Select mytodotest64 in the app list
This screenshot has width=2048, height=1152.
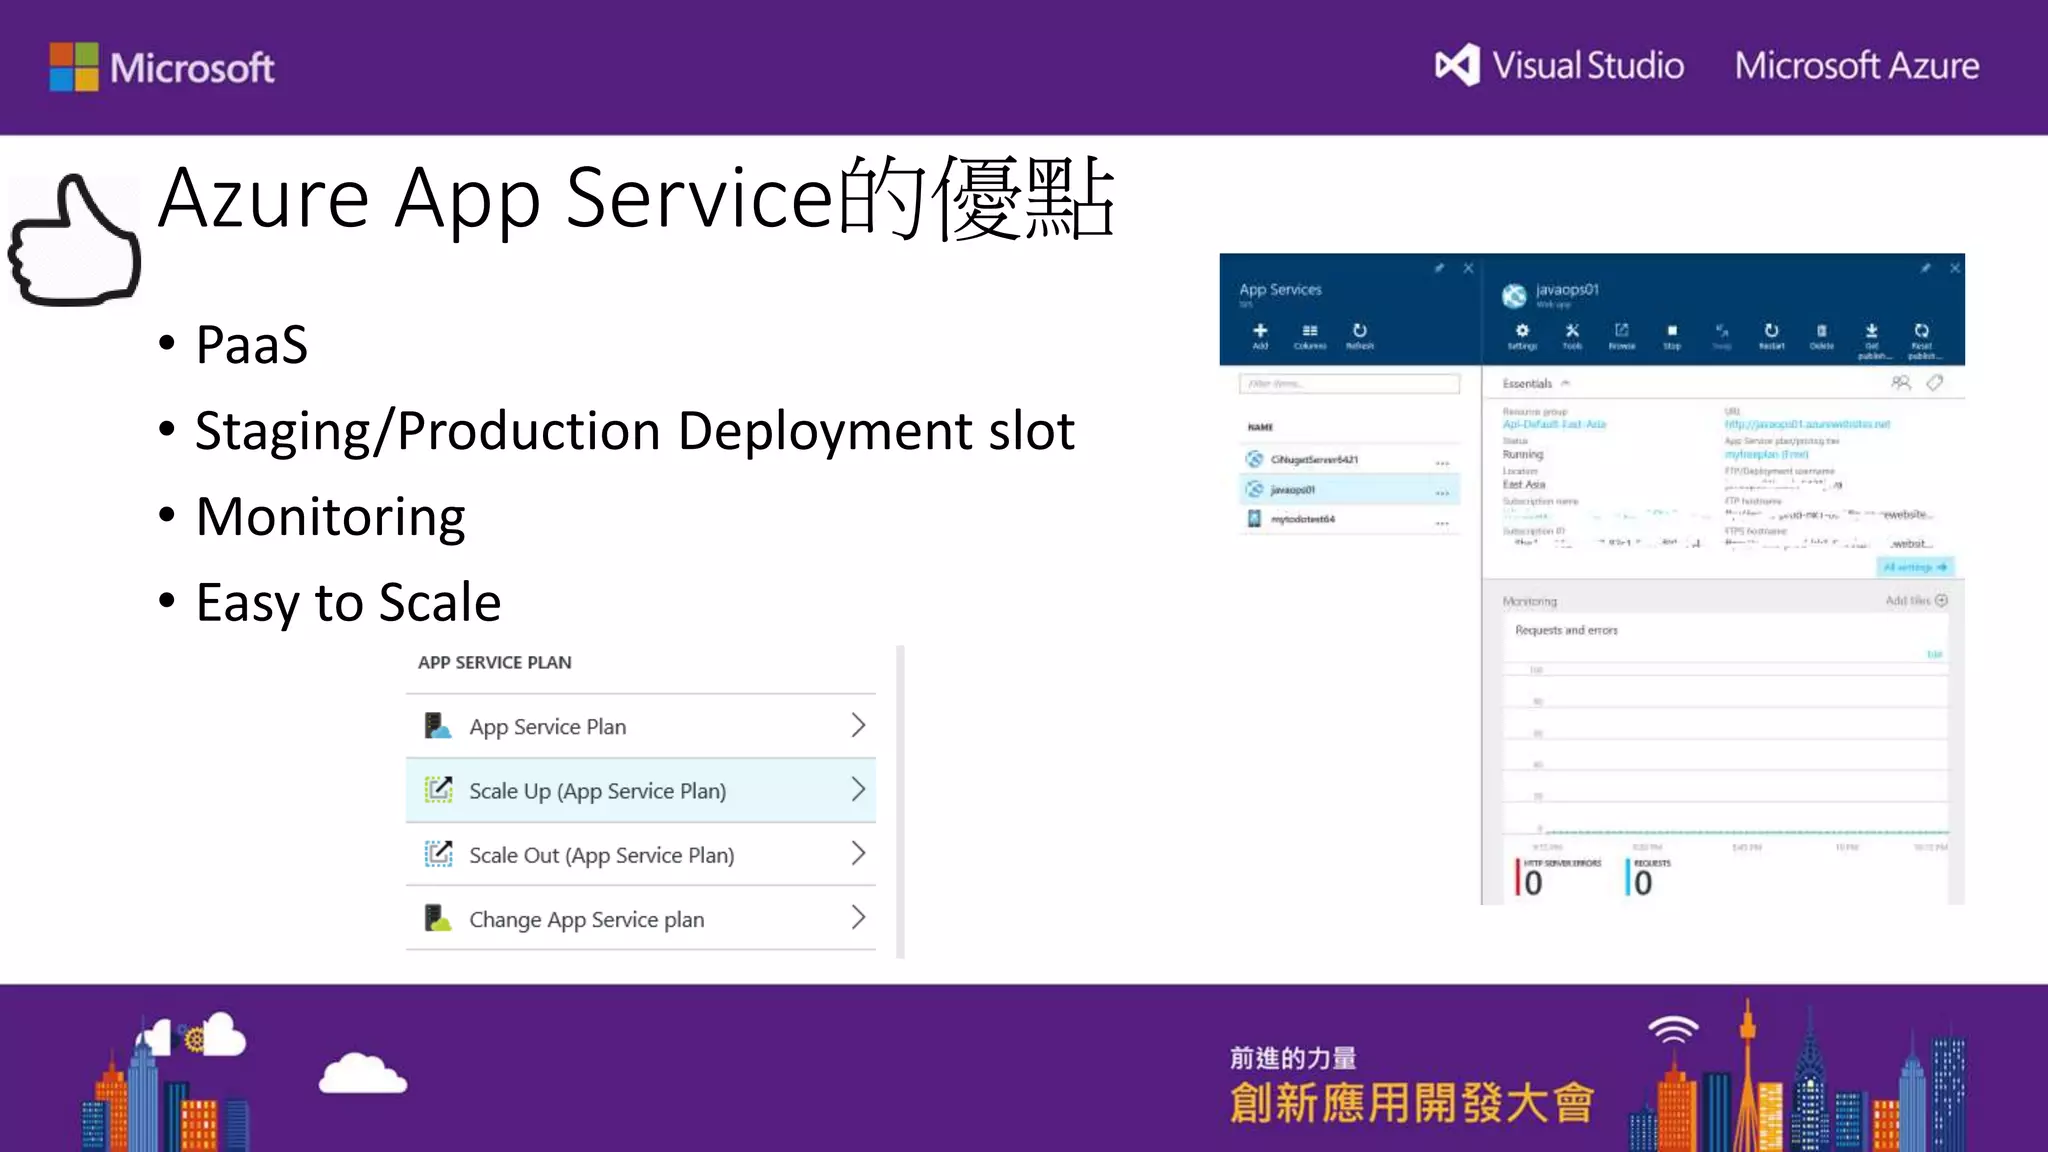click(x=1349, y=519)
